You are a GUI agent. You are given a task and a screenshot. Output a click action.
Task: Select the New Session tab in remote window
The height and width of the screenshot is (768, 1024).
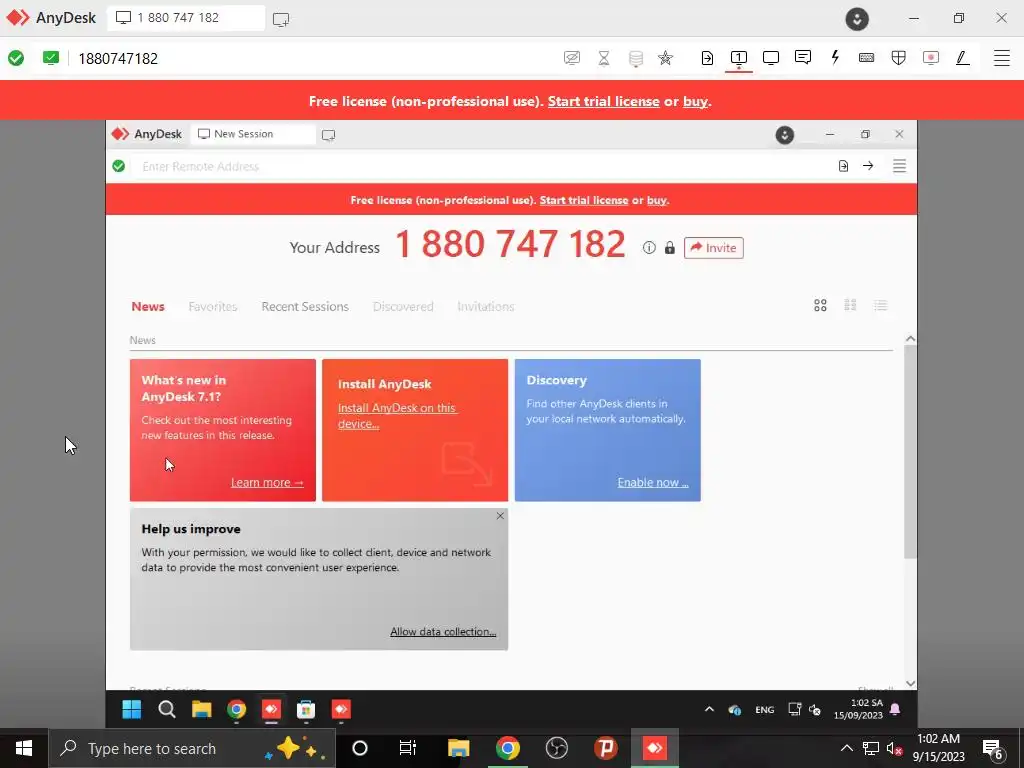(253, 134)
